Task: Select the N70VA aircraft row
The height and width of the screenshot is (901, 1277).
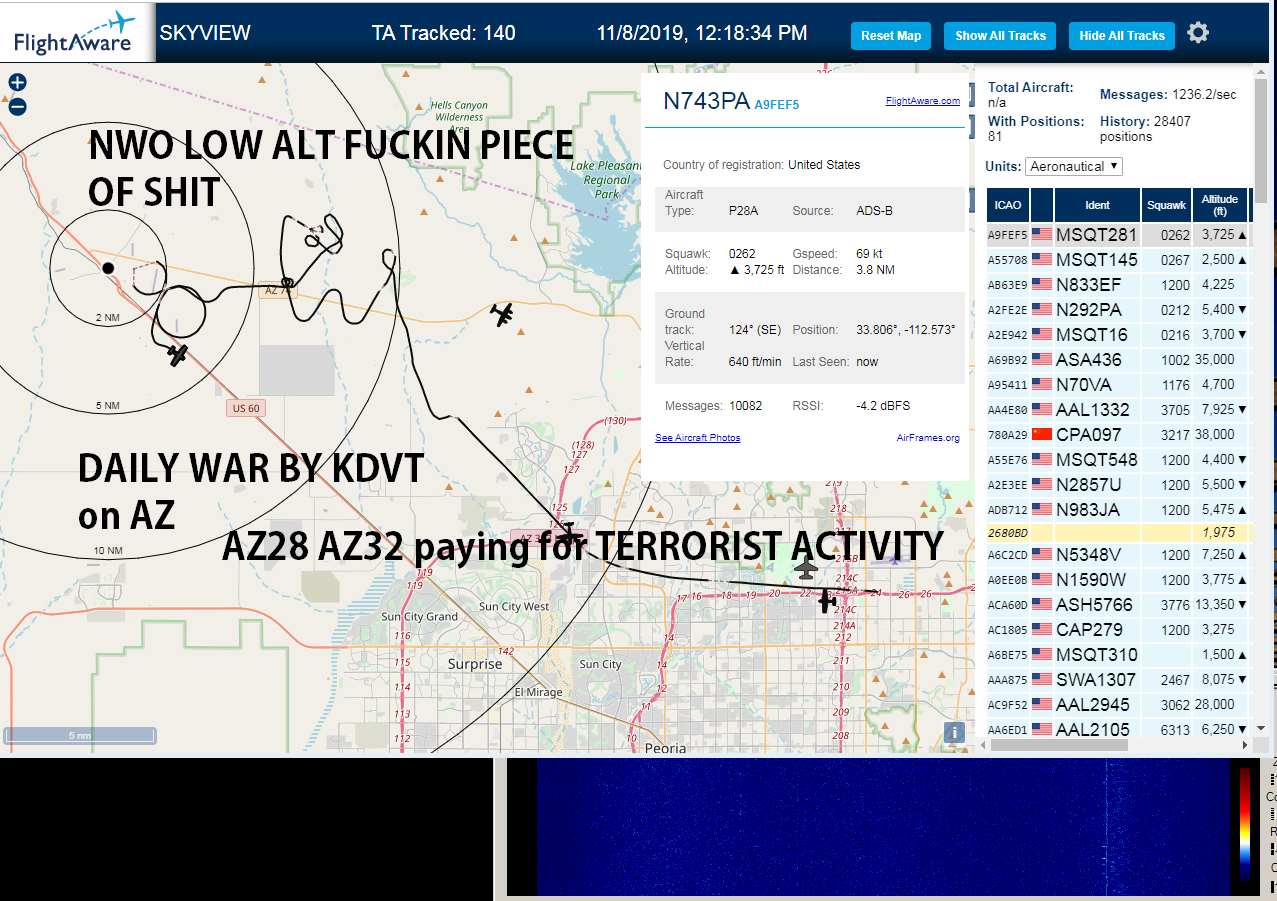Action: (1118, 385)
